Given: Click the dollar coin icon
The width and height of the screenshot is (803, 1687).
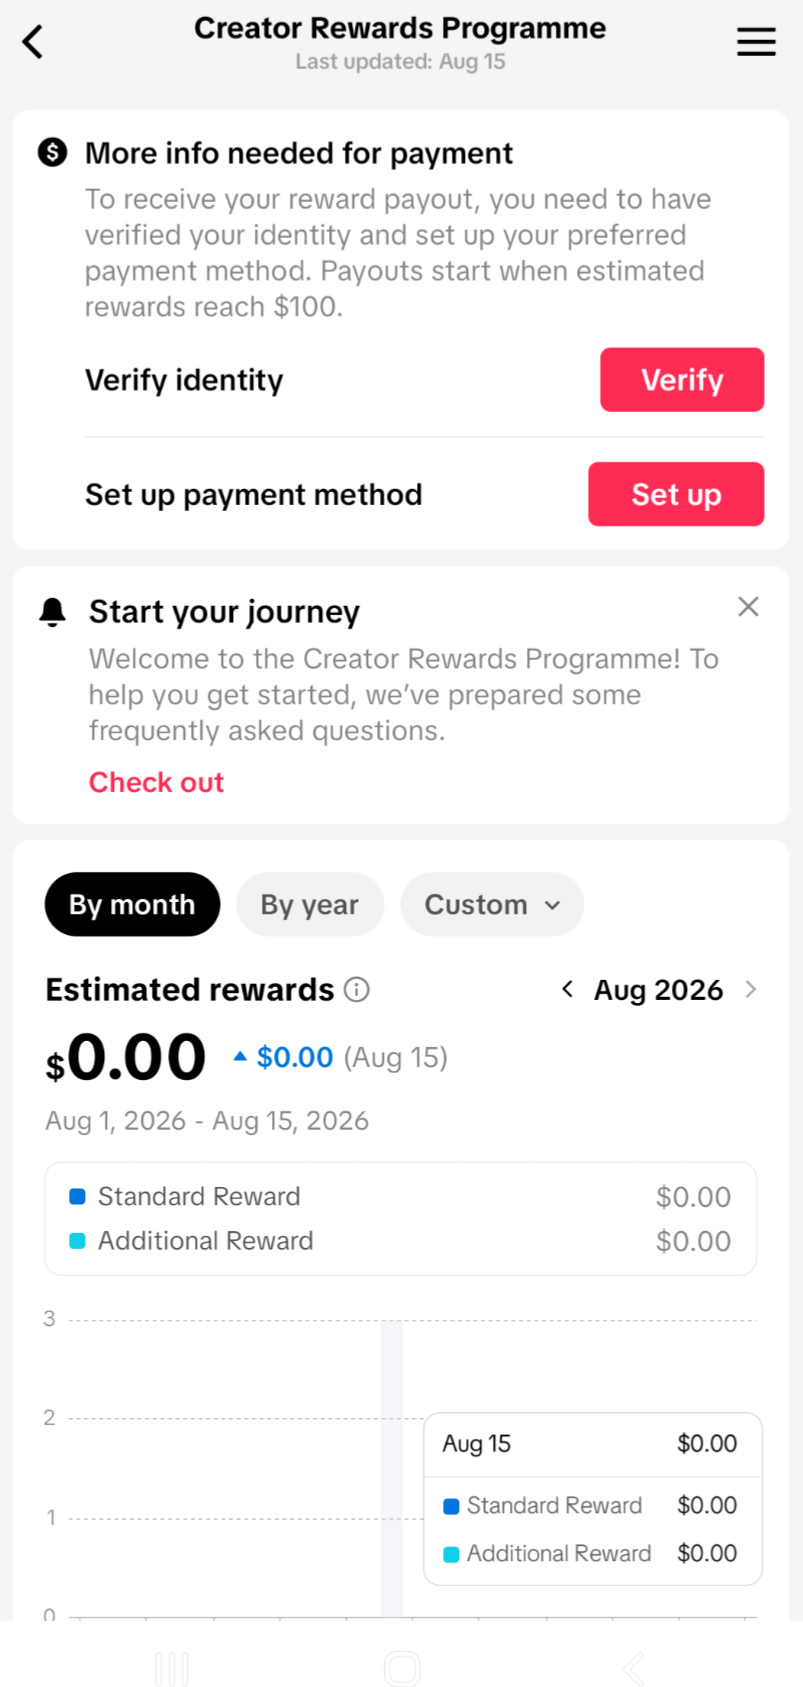Looking at the screenshot, I should click(52, 152).
